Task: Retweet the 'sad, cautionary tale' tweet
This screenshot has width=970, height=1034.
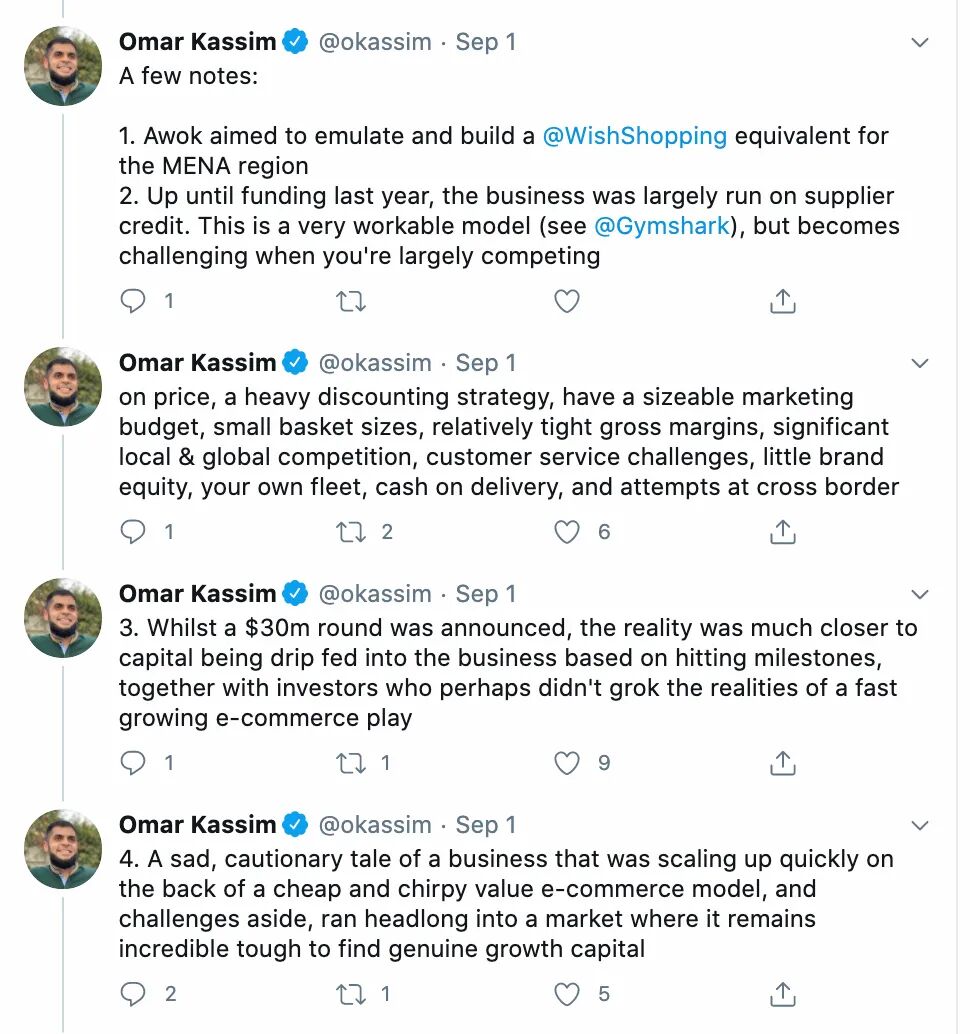Action: tap(351, 994)
